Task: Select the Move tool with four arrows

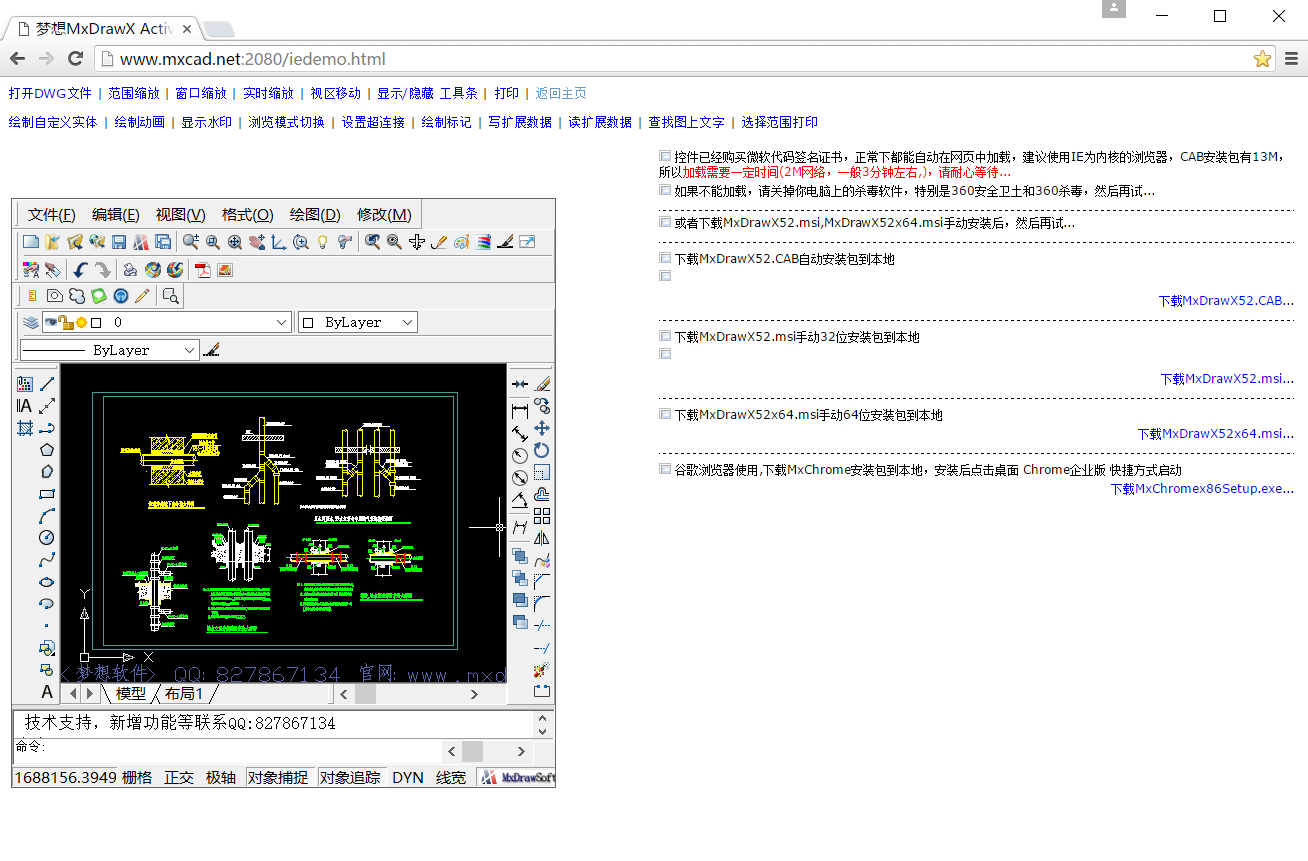Action: tap(542, 428)
